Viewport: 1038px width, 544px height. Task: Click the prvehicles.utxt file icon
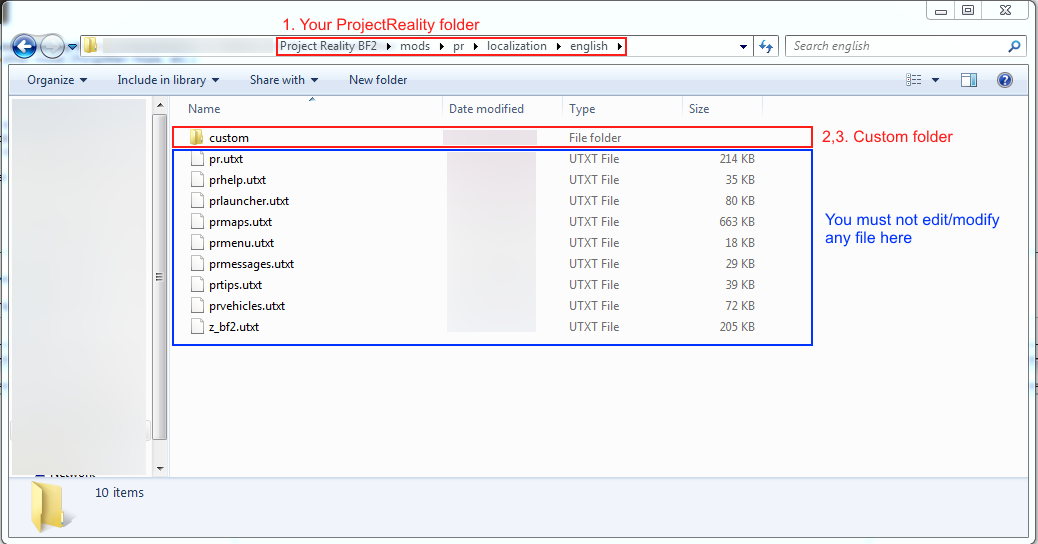pyautogui.click(x=197, y=306)
